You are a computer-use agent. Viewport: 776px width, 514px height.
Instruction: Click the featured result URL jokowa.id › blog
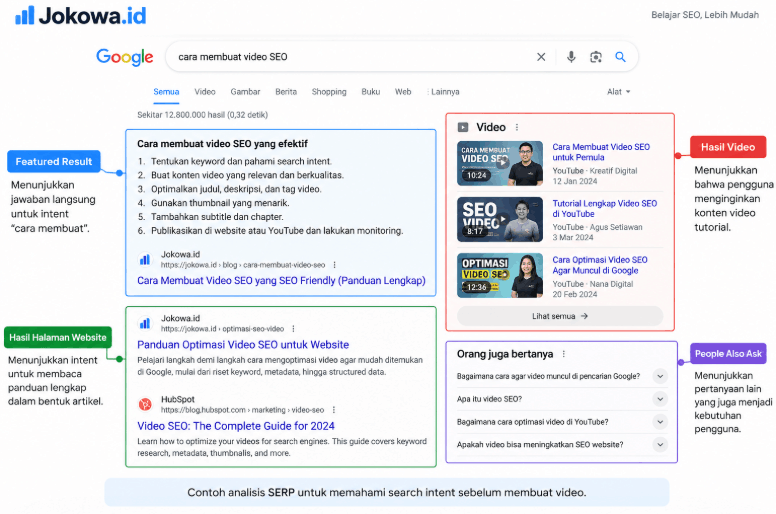tap(243, 265)
